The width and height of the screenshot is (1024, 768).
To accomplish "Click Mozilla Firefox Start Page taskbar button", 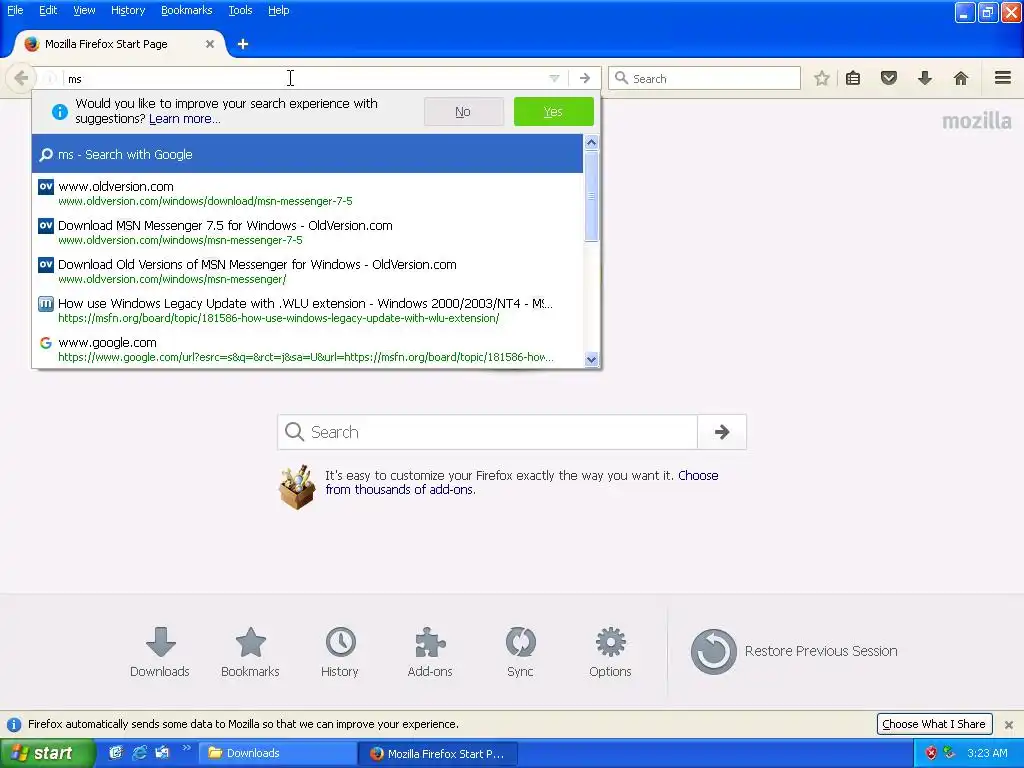I will coord(438,753).
